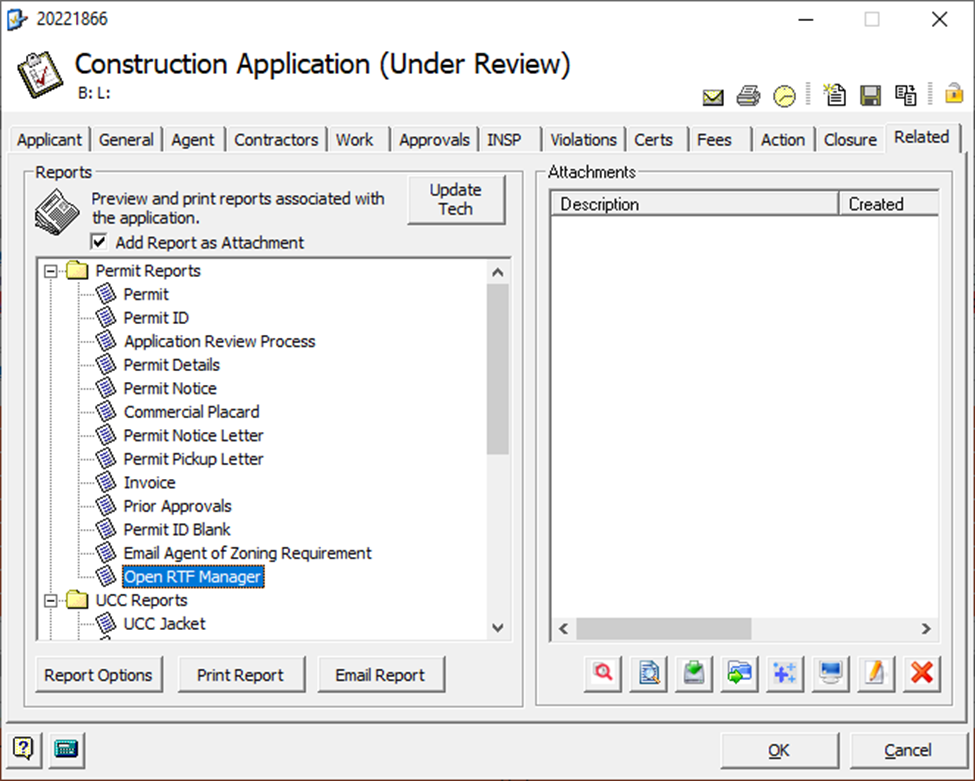Click the attachments scroll left arrow
975x781 pixels.
point(563,629)
